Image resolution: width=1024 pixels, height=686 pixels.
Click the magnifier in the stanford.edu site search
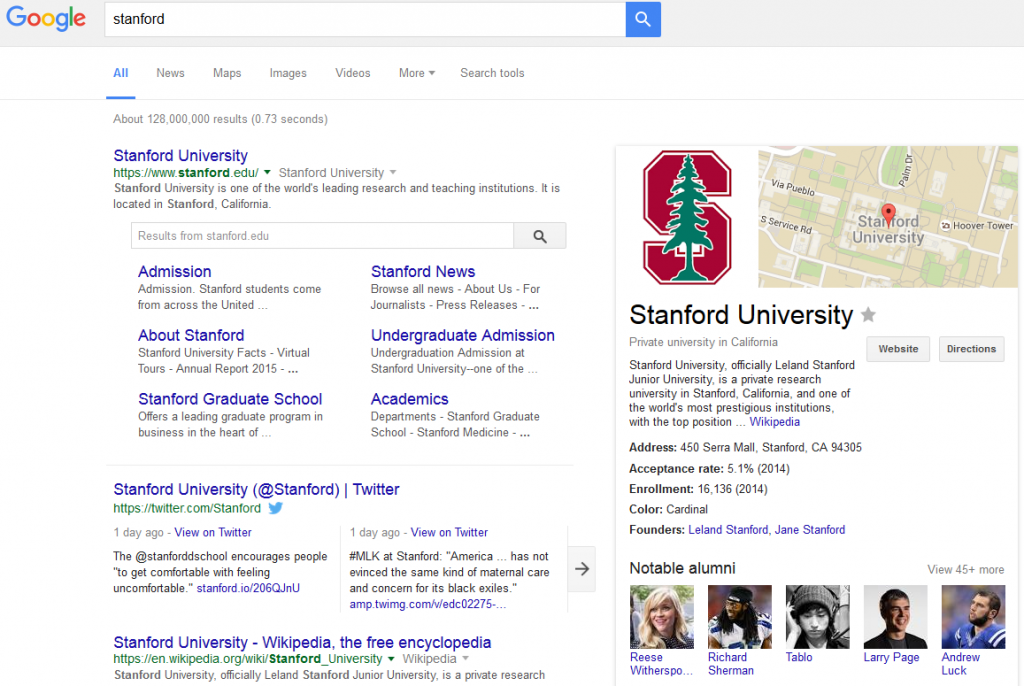coord(540,235)
